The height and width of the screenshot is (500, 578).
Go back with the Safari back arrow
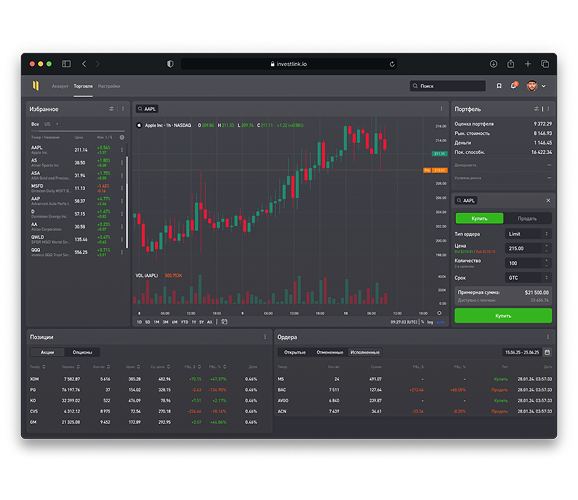click(84, 64)
